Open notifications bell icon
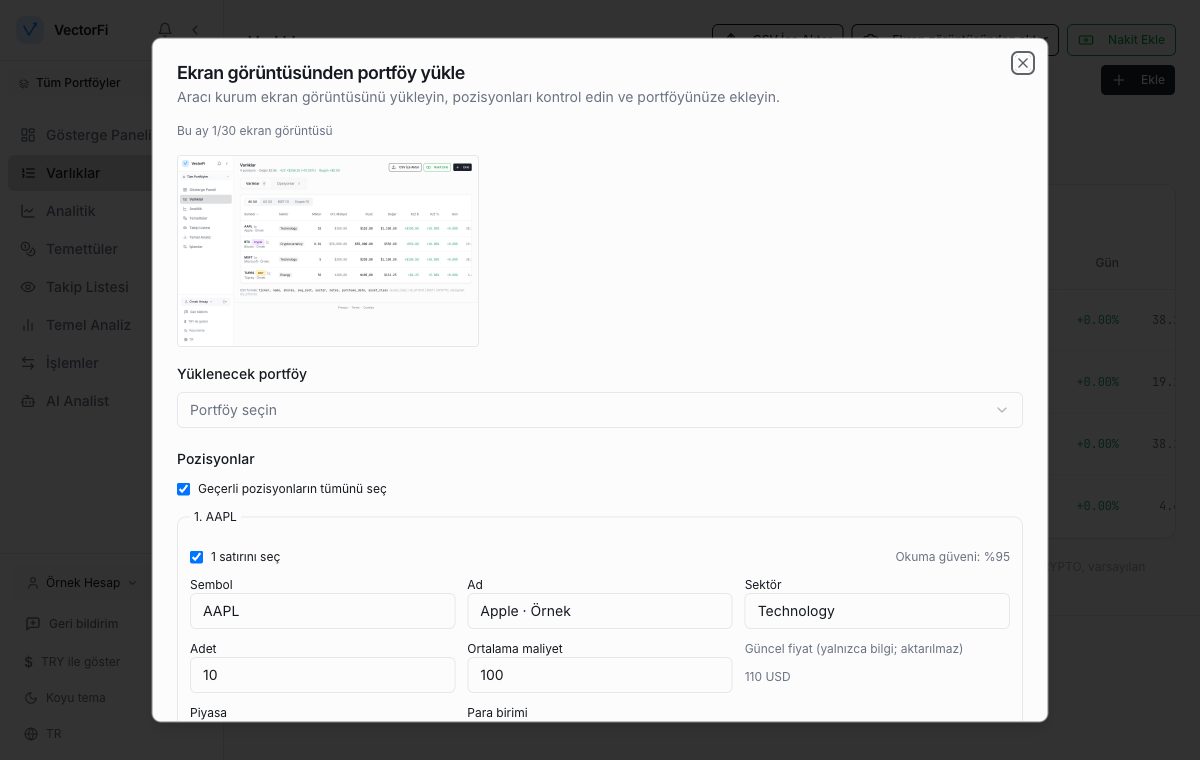This screenshot has width=1200, height=760. click(165, 30)
